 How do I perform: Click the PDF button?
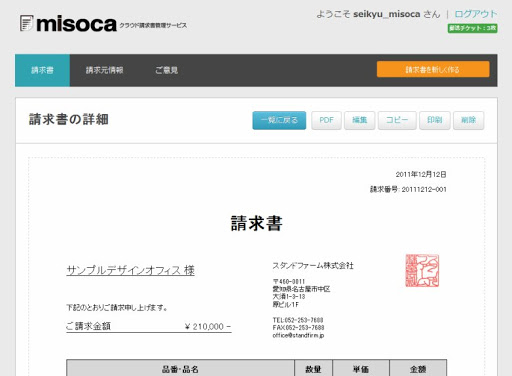click(326, 120)
